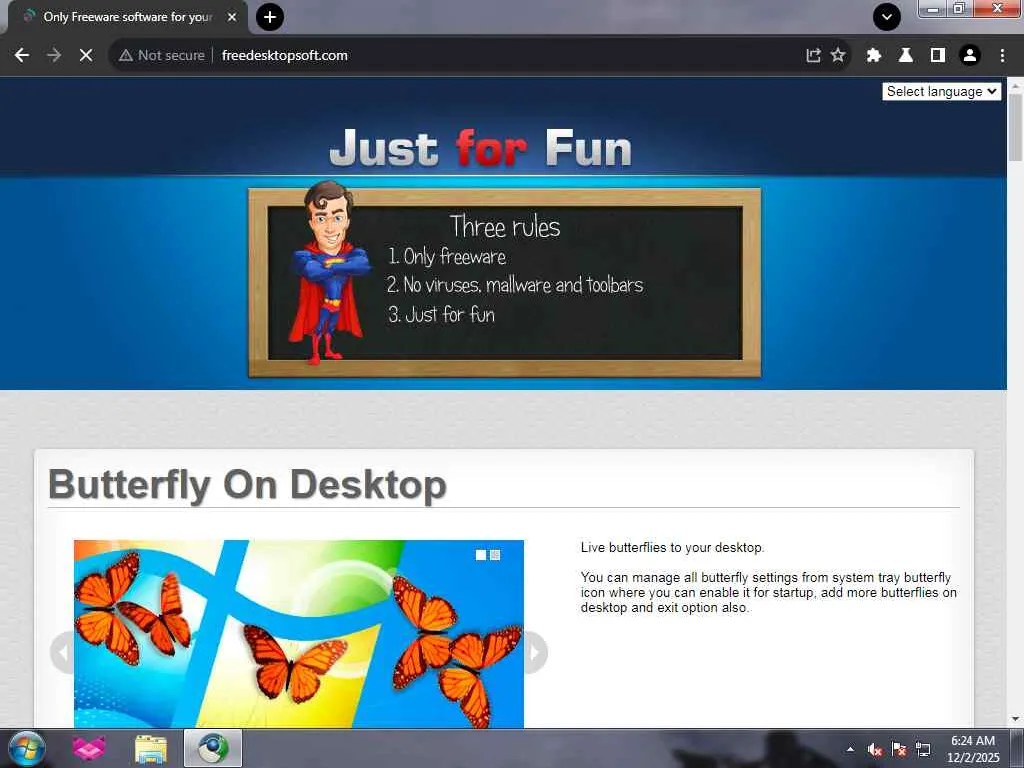
Task: Click the freedesktopsoft.com address bar
Action: [x=285, y=56]
